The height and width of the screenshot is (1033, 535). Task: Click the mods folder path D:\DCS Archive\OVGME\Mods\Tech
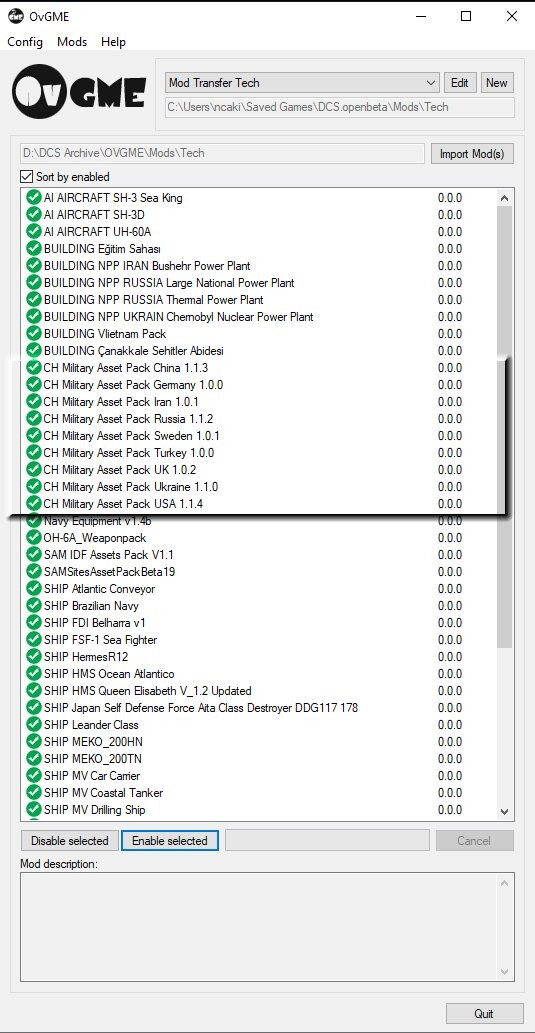pyautogui.click(x=222, y=154)
